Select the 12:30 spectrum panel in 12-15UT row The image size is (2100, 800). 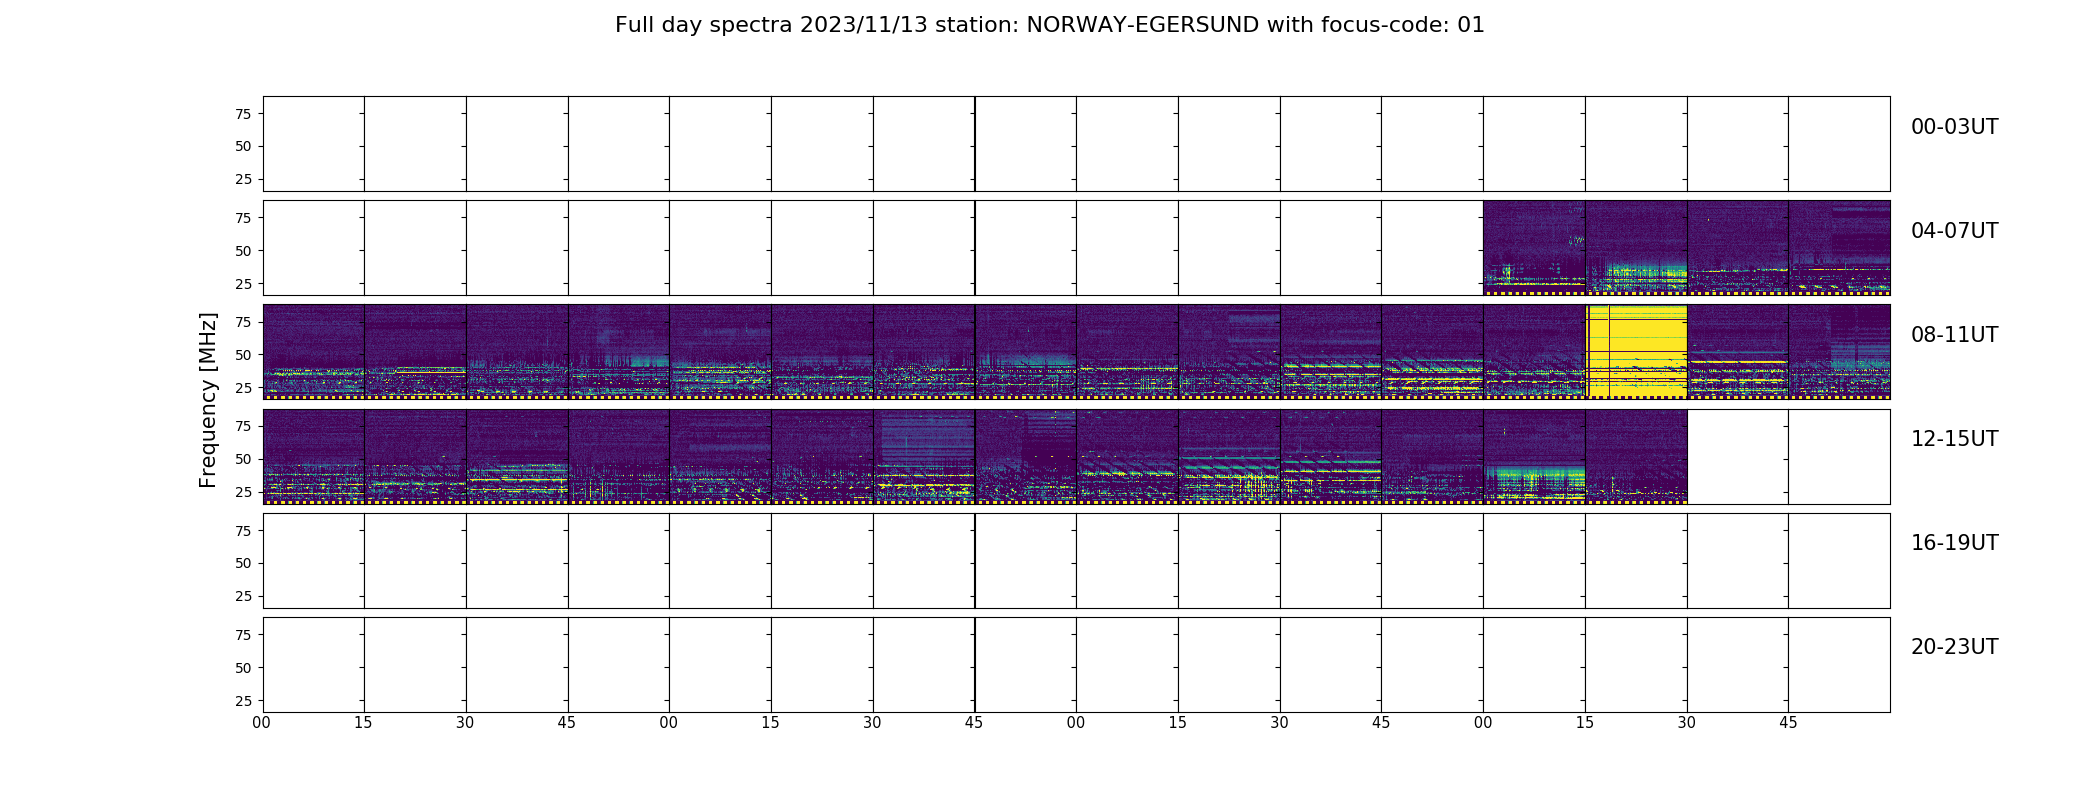pyautogui.click(x=517, y=456)
